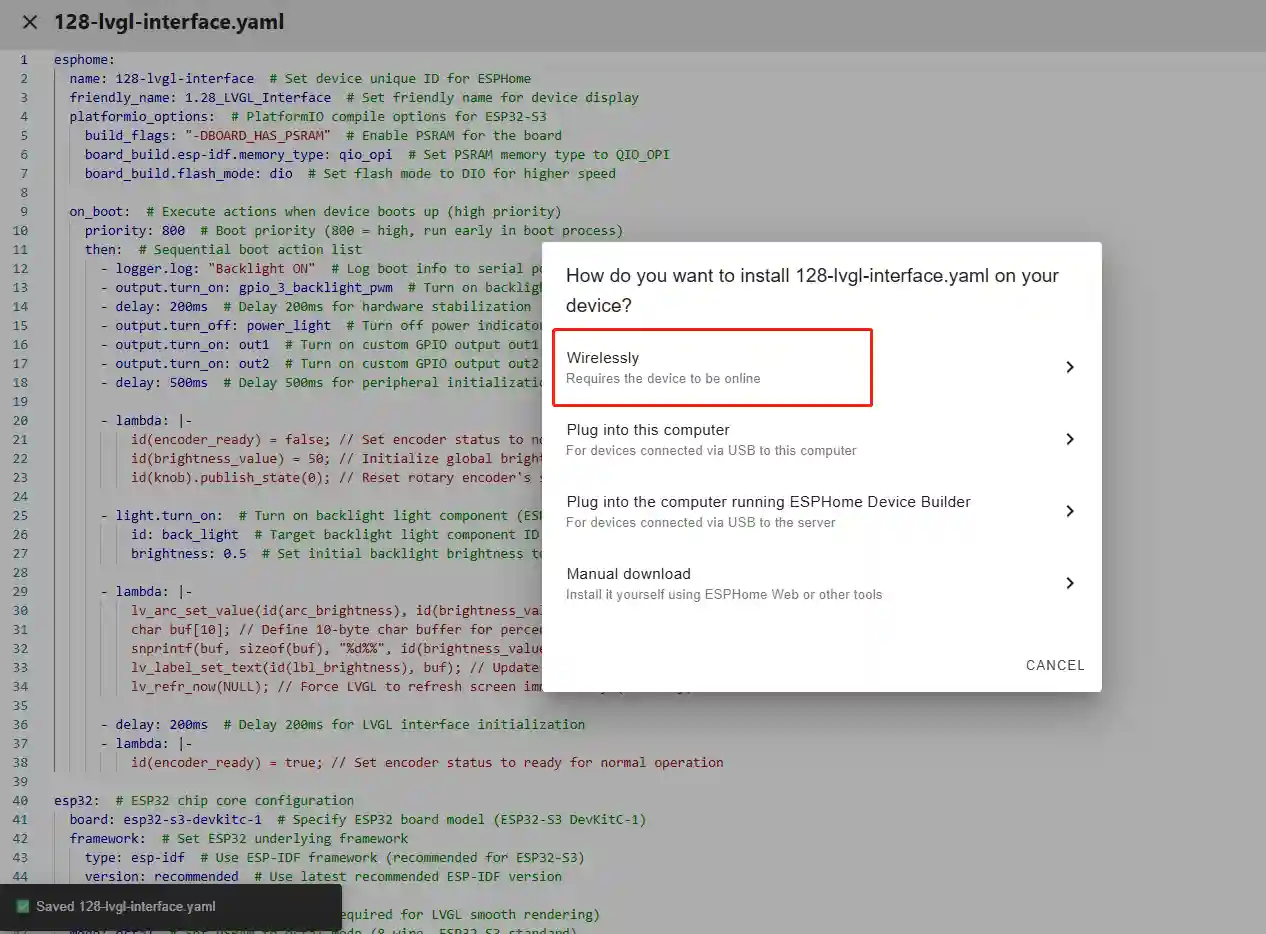The width and height of the screenshot is (1266, 934).
Task: Click the esphome: key on line 1
Action: click(x=84, y=60)
